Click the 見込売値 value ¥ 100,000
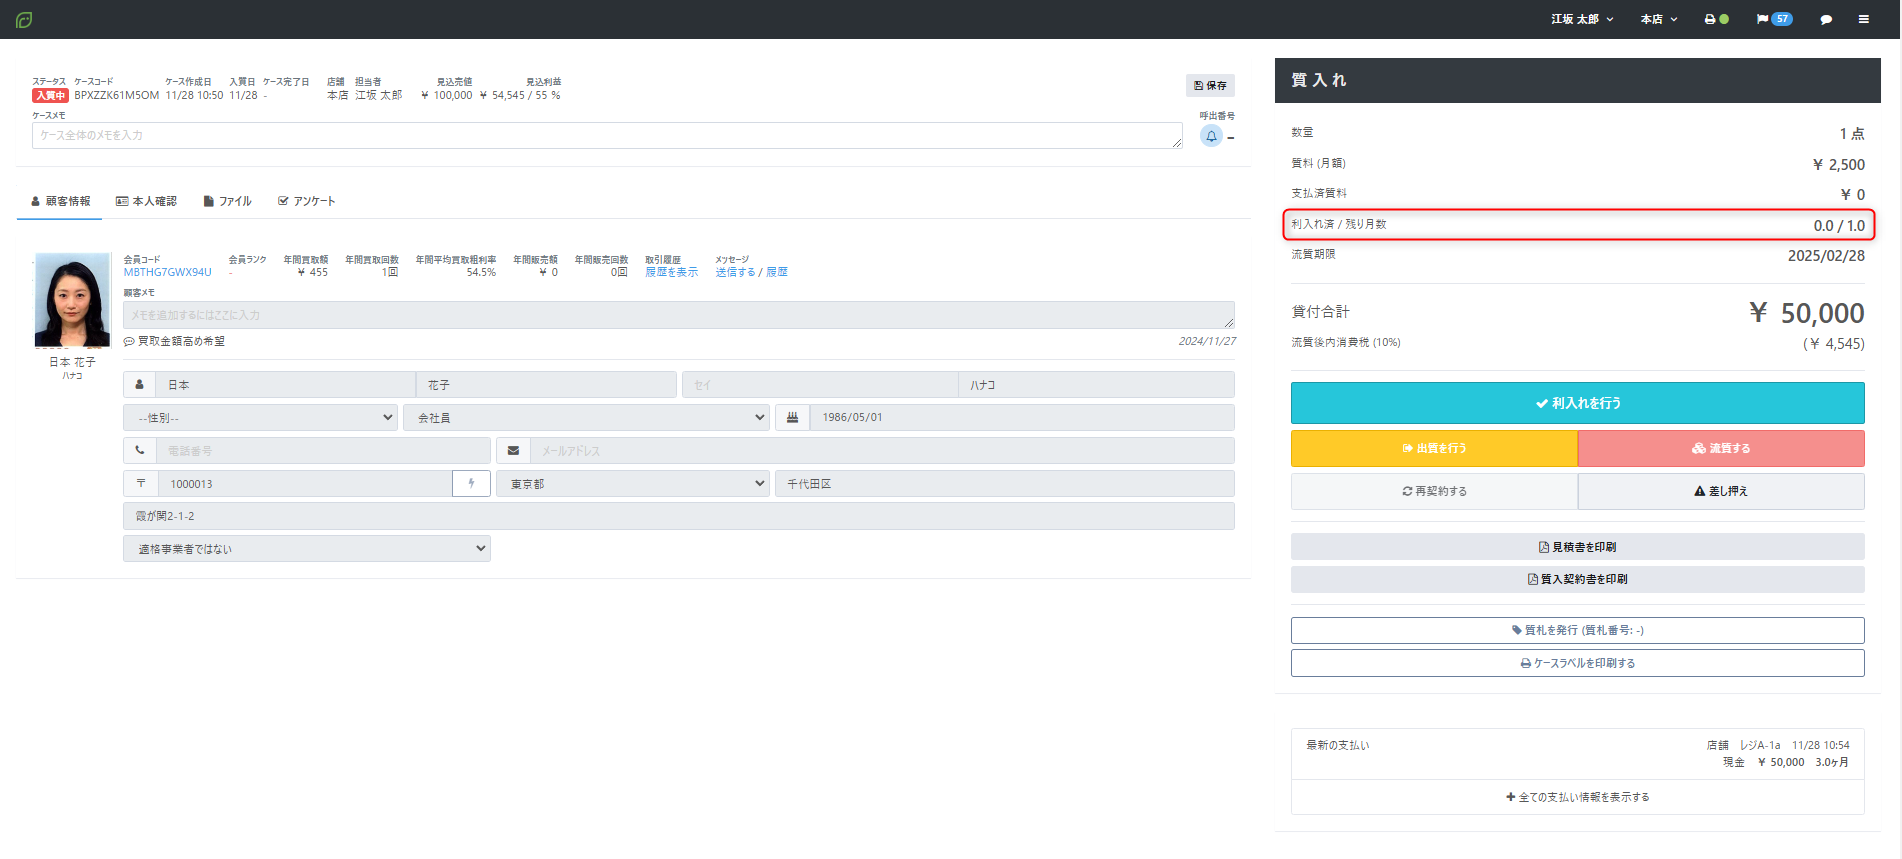1902x859 pixels. click(x=447, y=96)
